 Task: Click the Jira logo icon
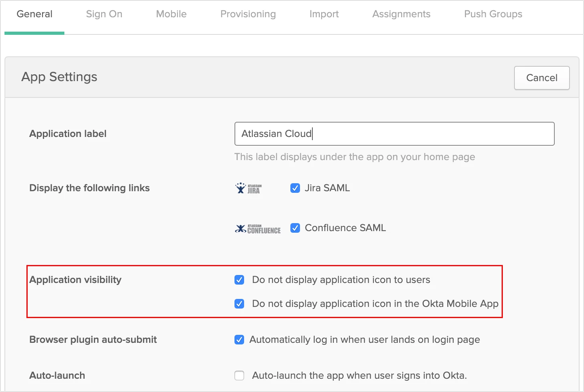tap(248, 188)
